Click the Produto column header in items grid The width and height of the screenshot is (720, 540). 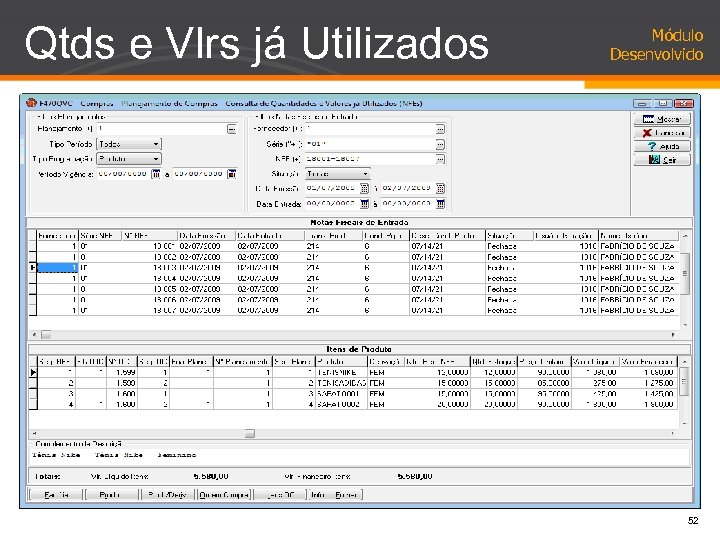[341, 362]
